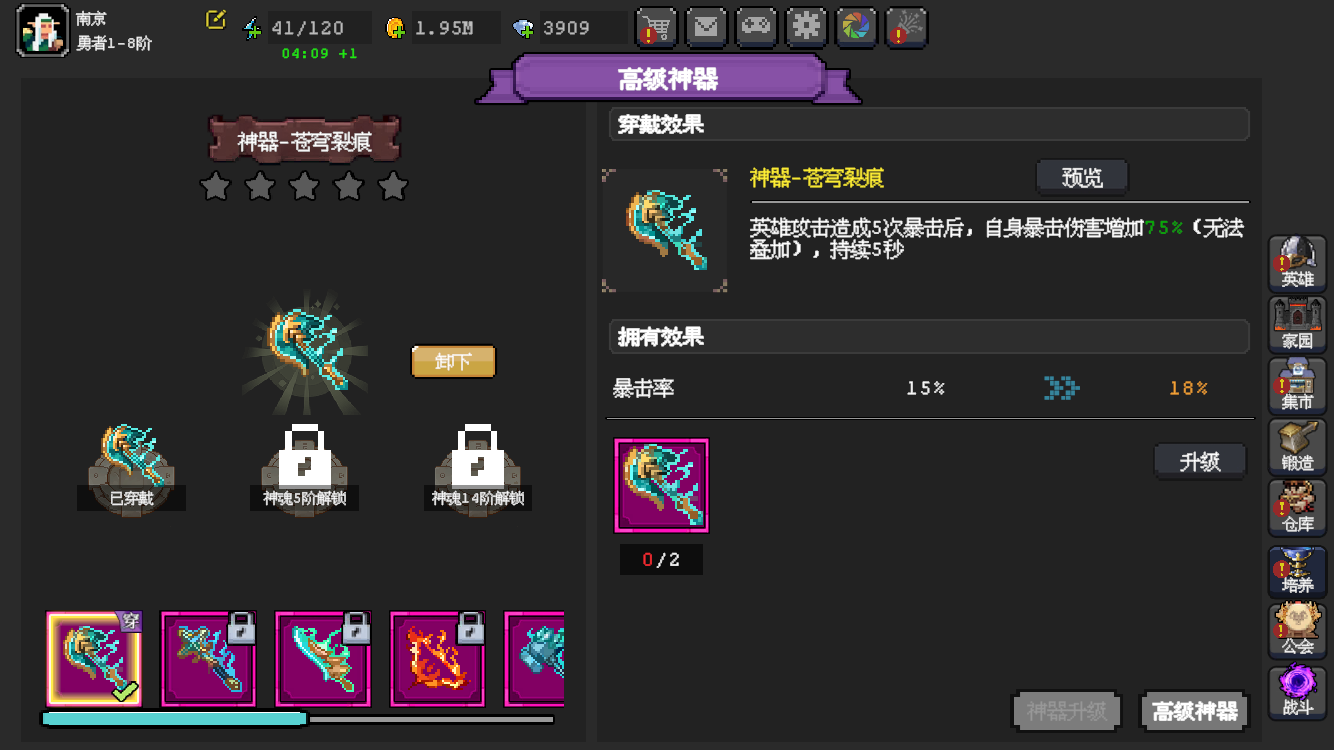Open the mail envelope icon
The width and height of the screenshot is (1334, 750).
(706, 27)
